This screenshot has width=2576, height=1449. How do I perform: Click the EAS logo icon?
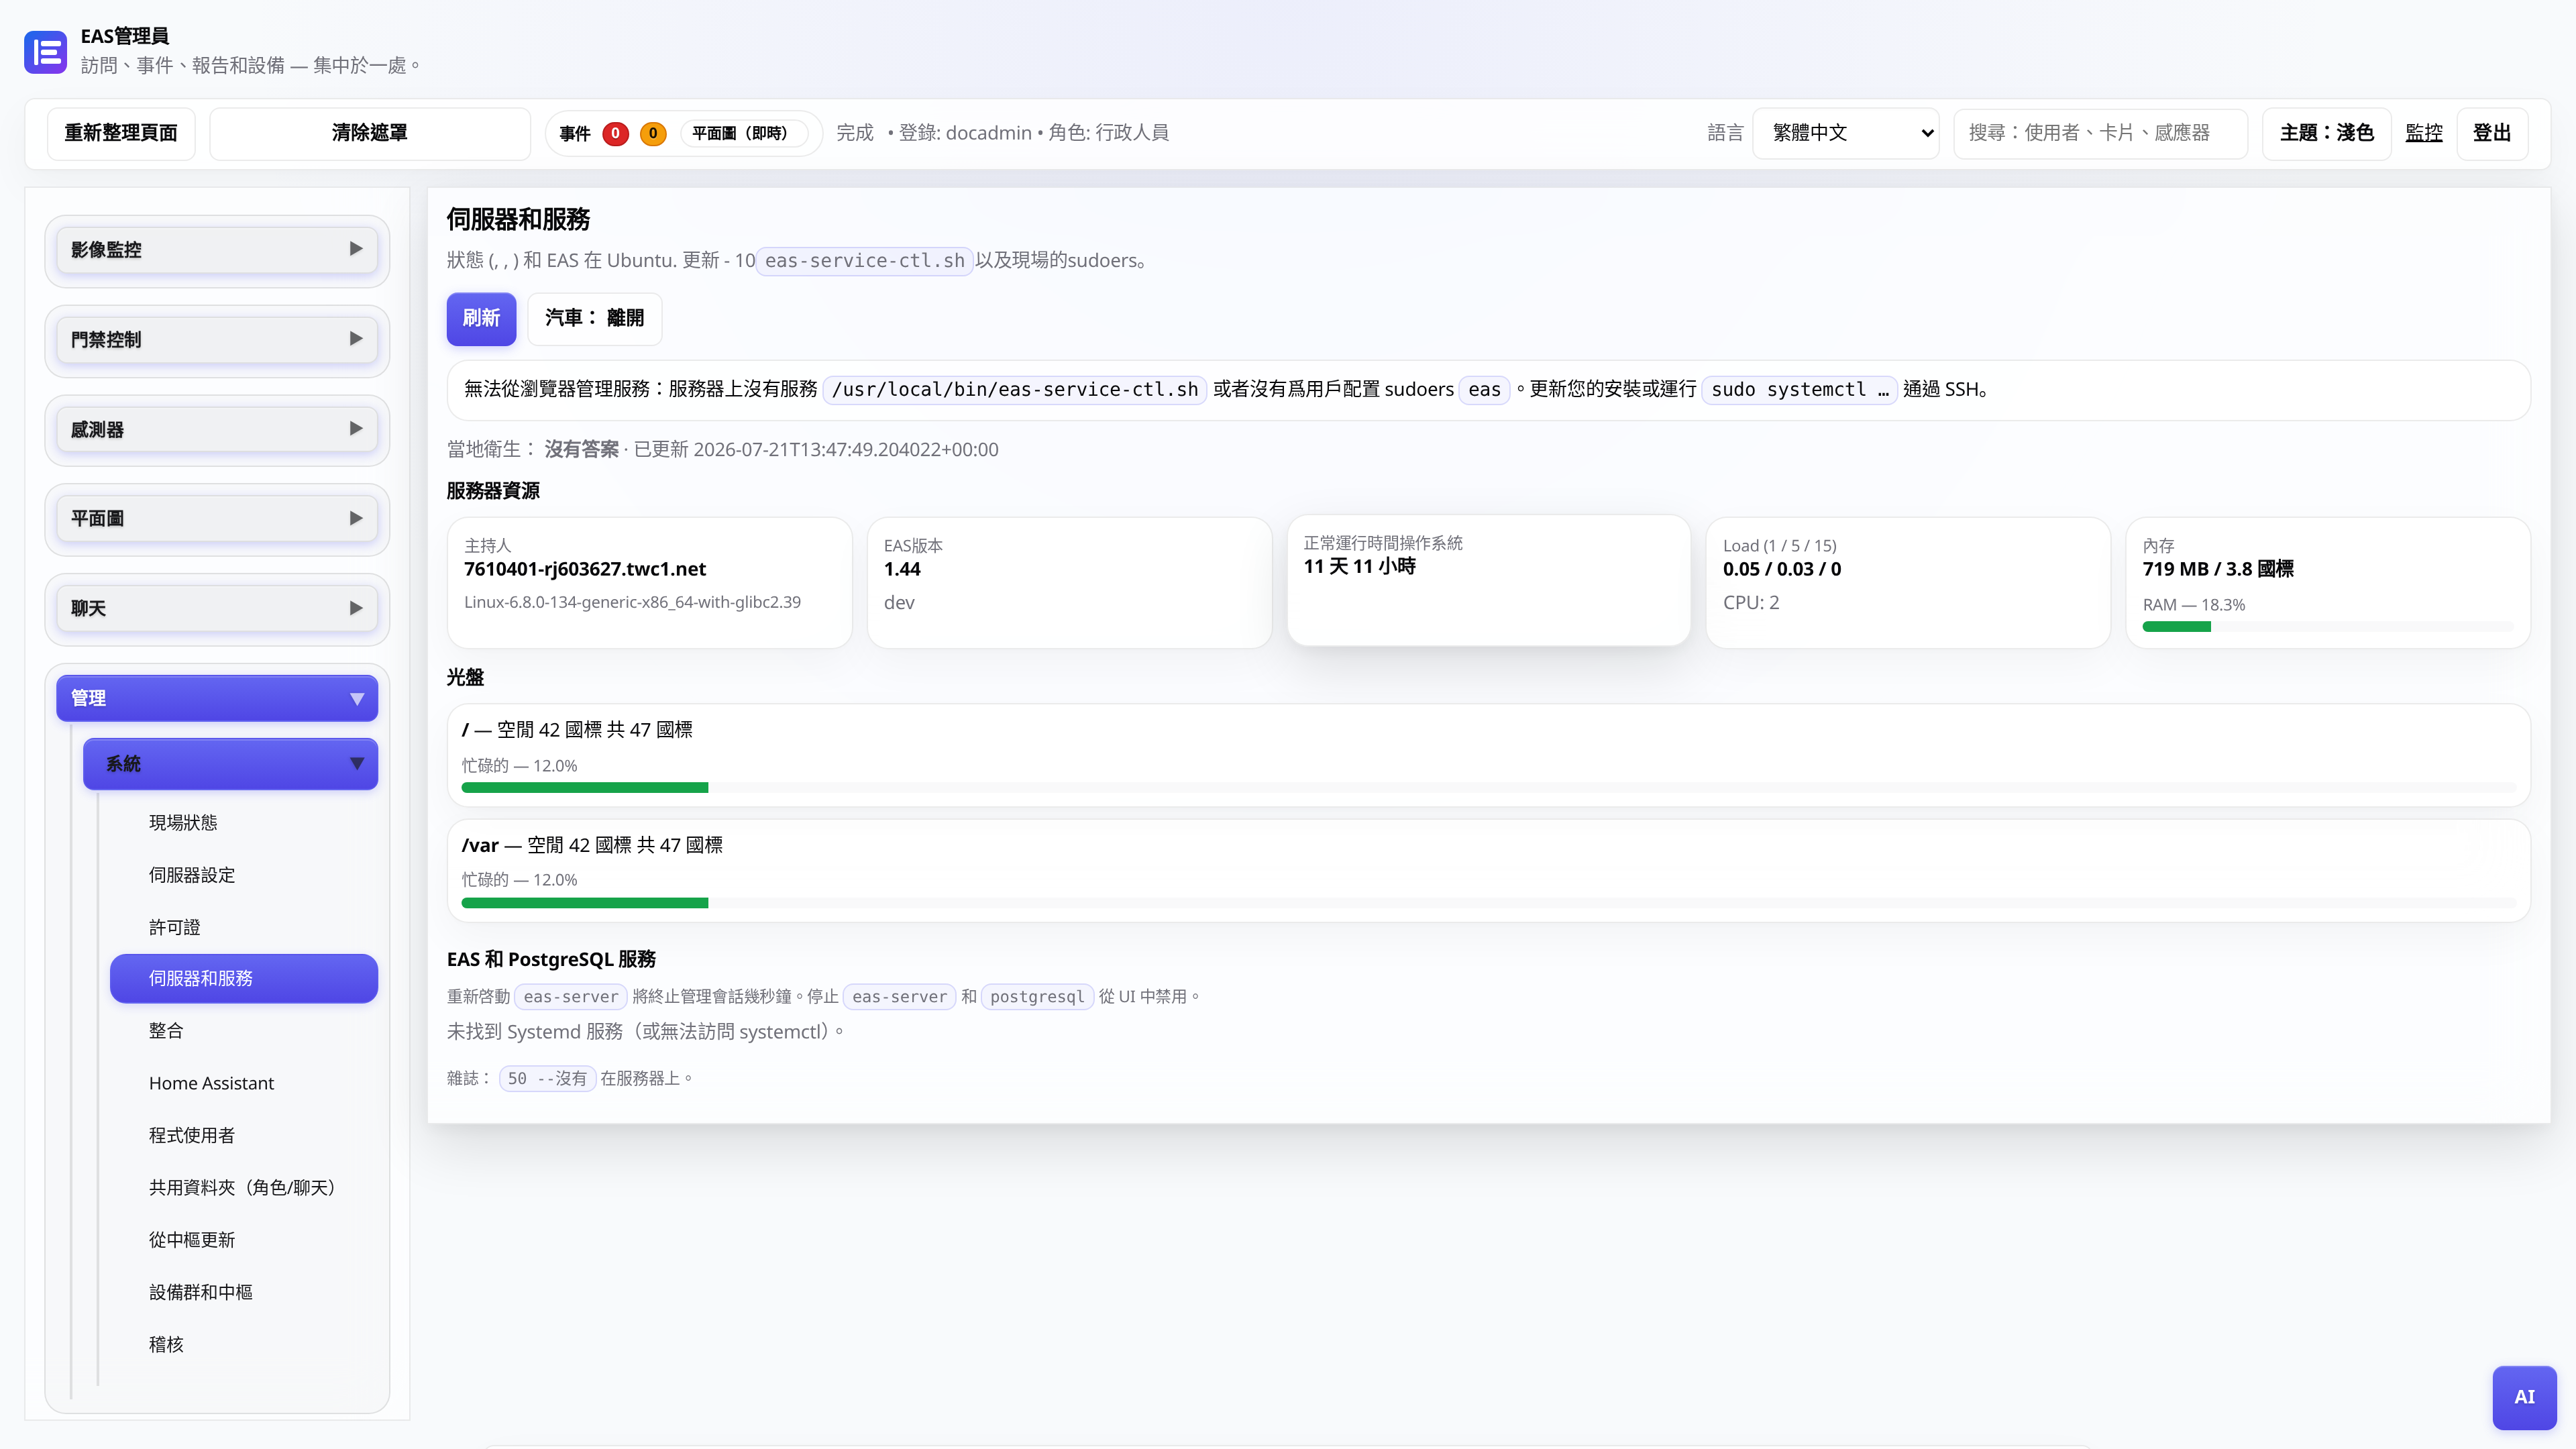pyautogui.click(x=45, y=51)
